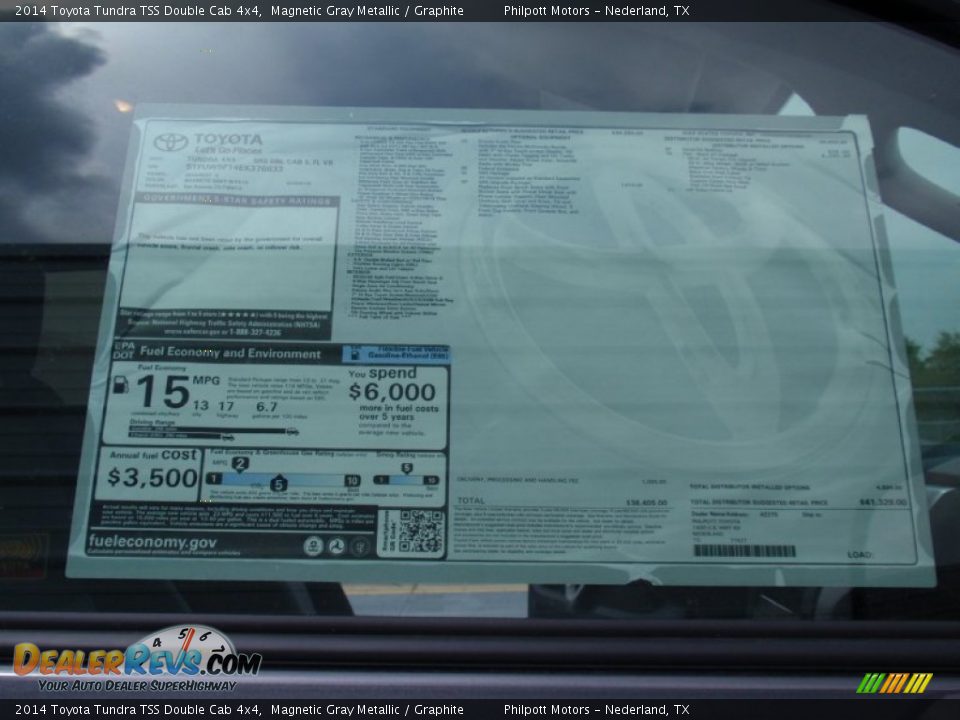Open the fueleconomy.gov link
960x720 pixels.
point(152,542)
